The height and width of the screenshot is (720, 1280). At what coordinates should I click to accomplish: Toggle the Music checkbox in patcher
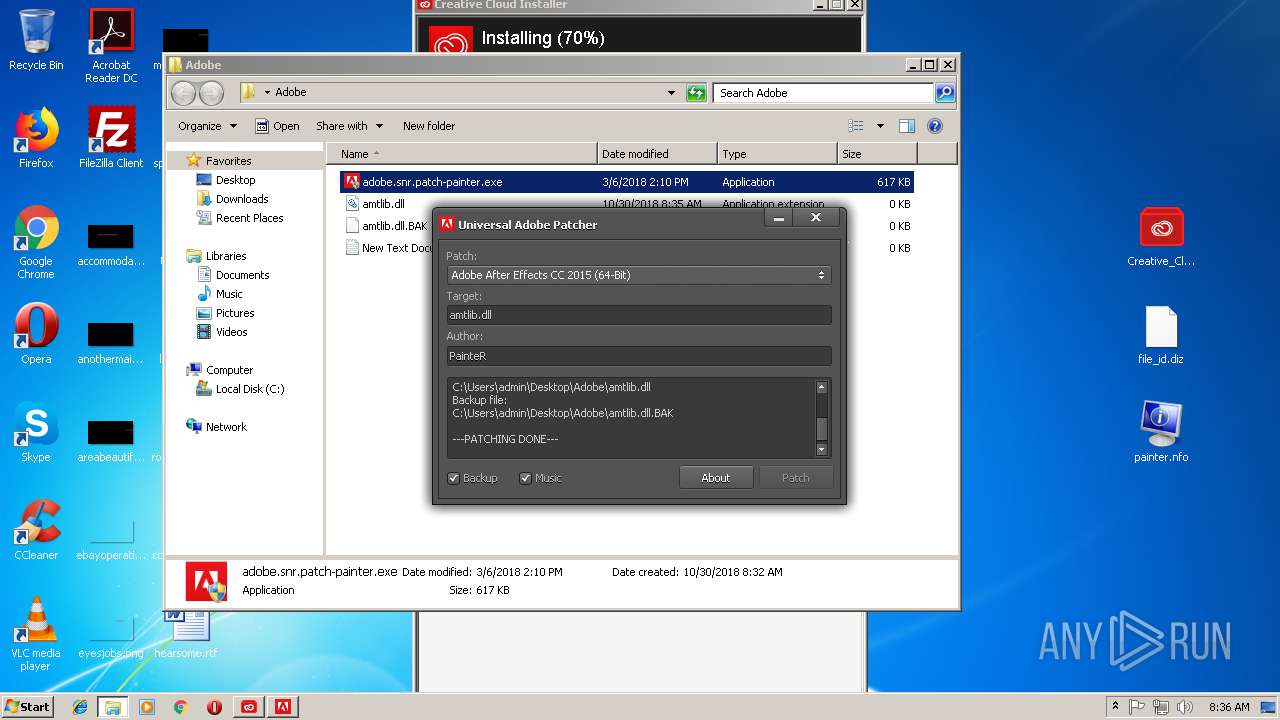coord(525,478)
